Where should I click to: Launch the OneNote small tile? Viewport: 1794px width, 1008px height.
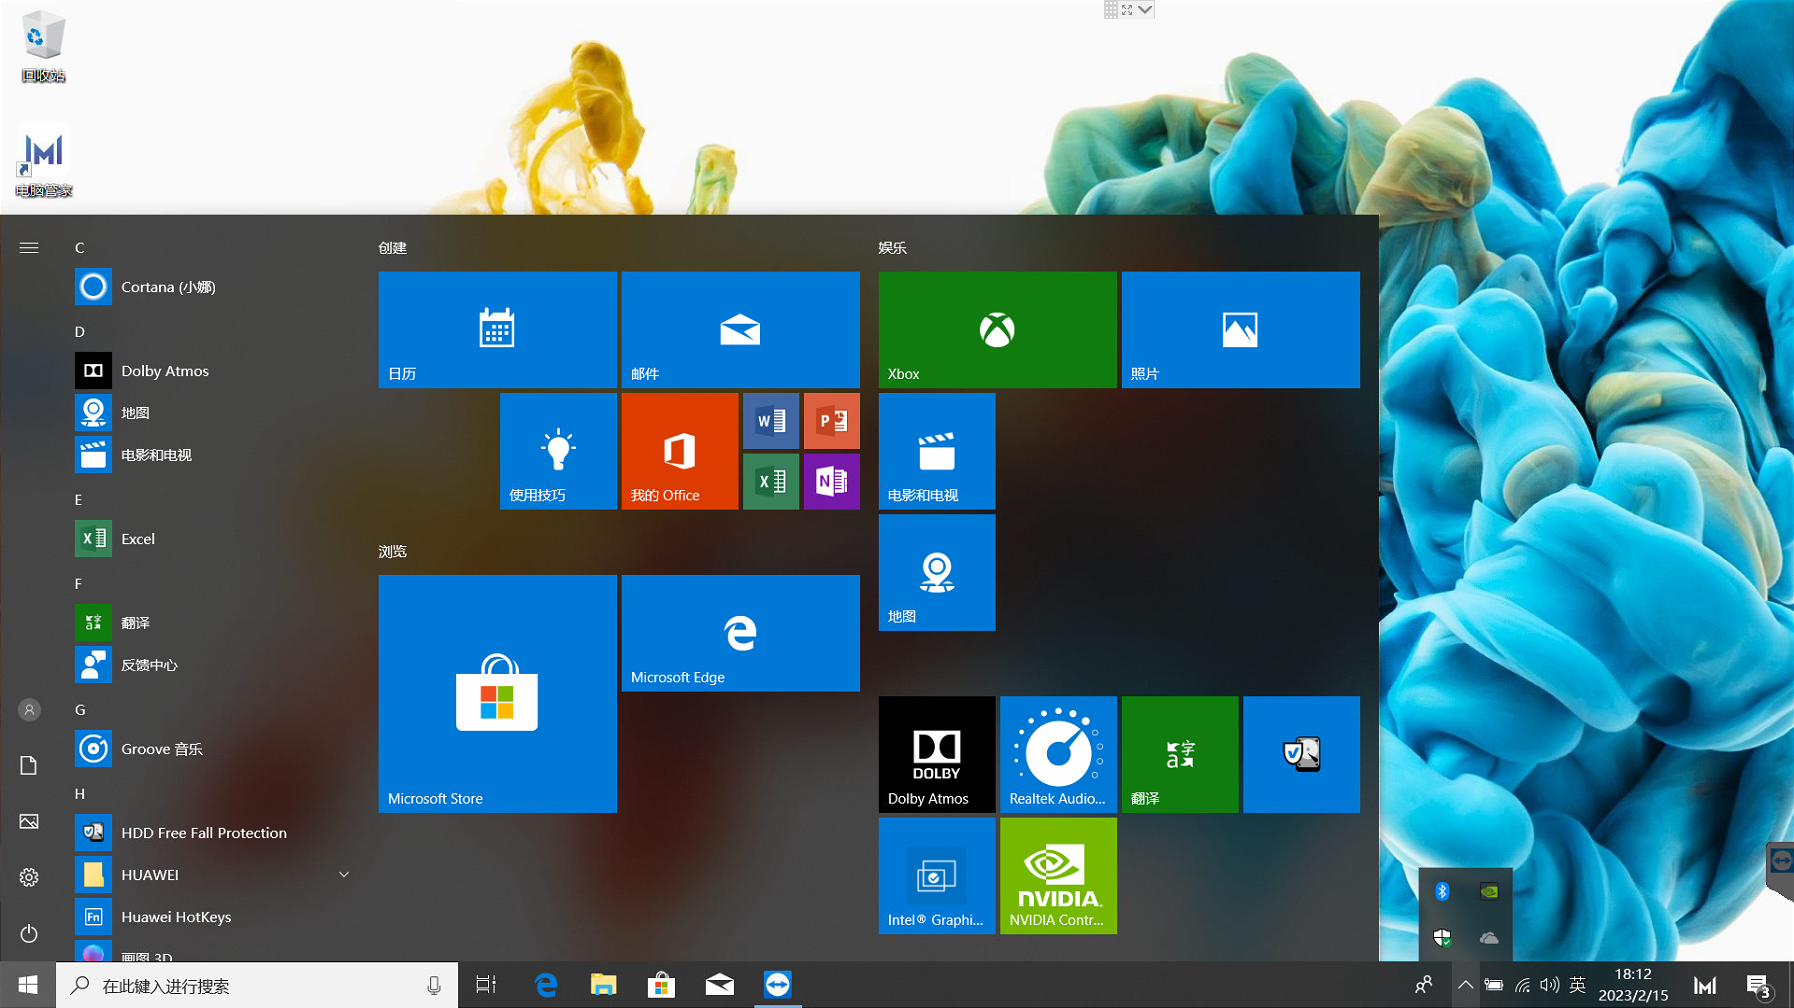(832, 482)
